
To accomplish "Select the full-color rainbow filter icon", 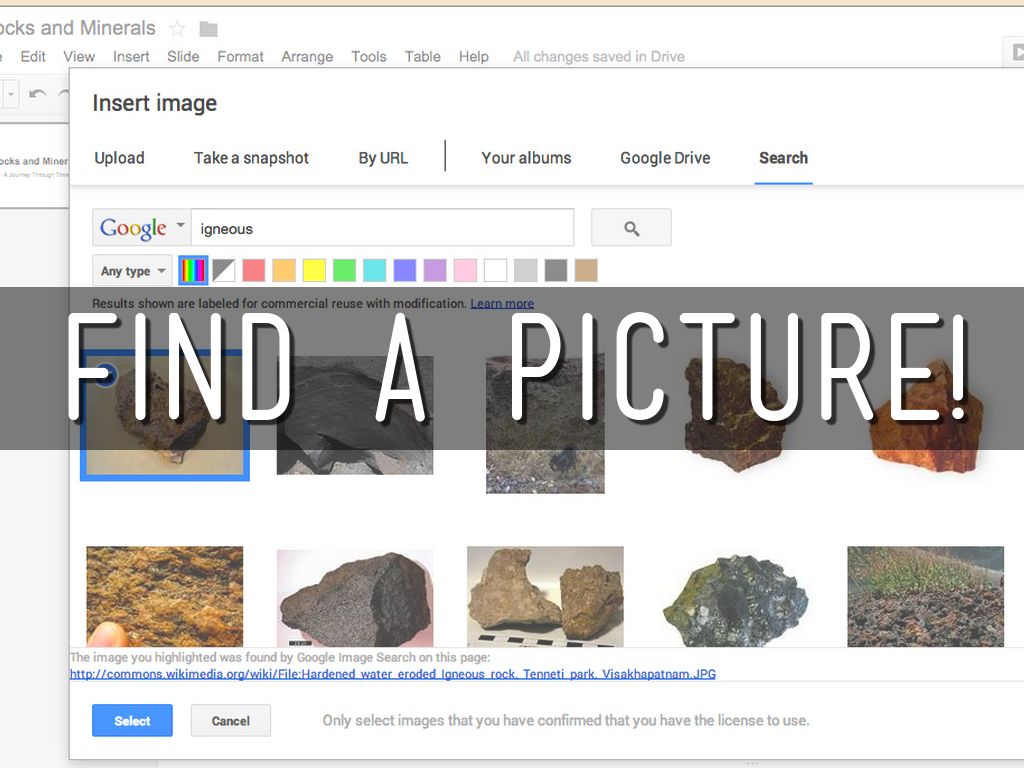I will click(193, 270).
